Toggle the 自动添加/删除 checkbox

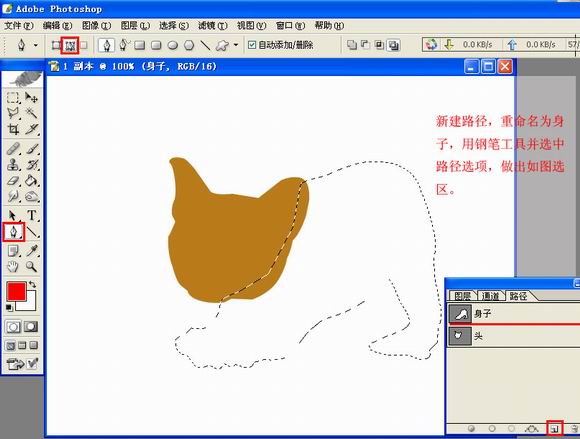point(252,45)
